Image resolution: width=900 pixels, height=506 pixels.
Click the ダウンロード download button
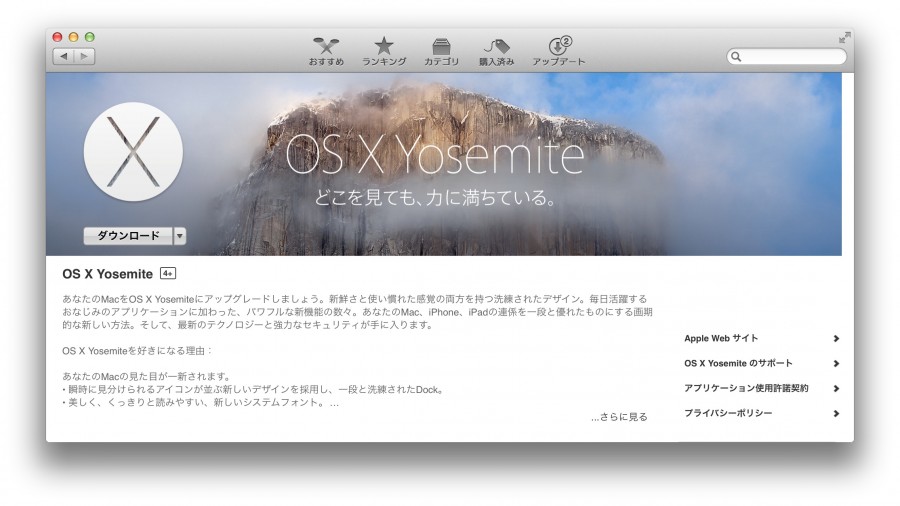128,236
